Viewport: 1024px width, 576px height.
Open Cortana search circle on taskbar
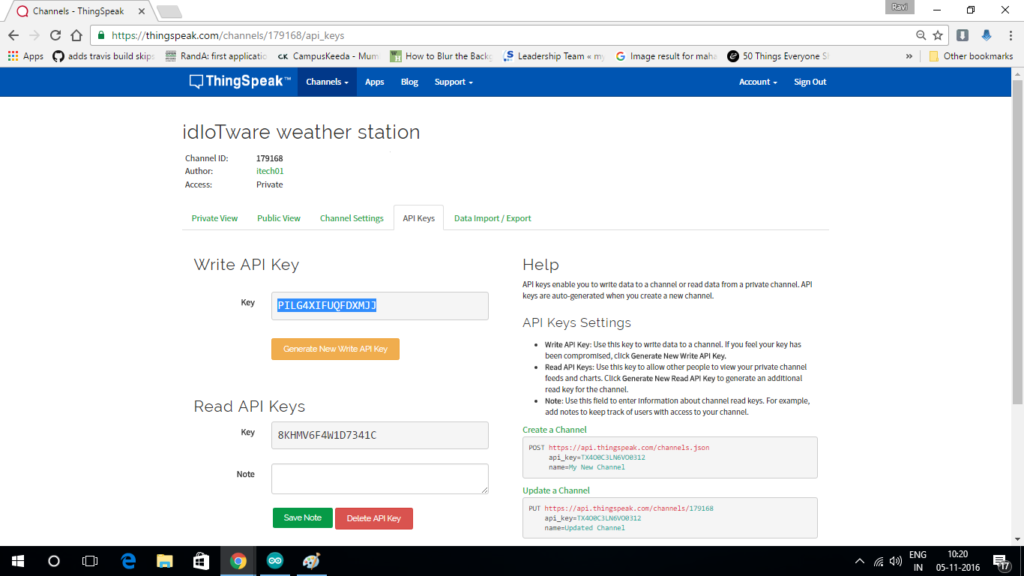[x=54, y=561]
